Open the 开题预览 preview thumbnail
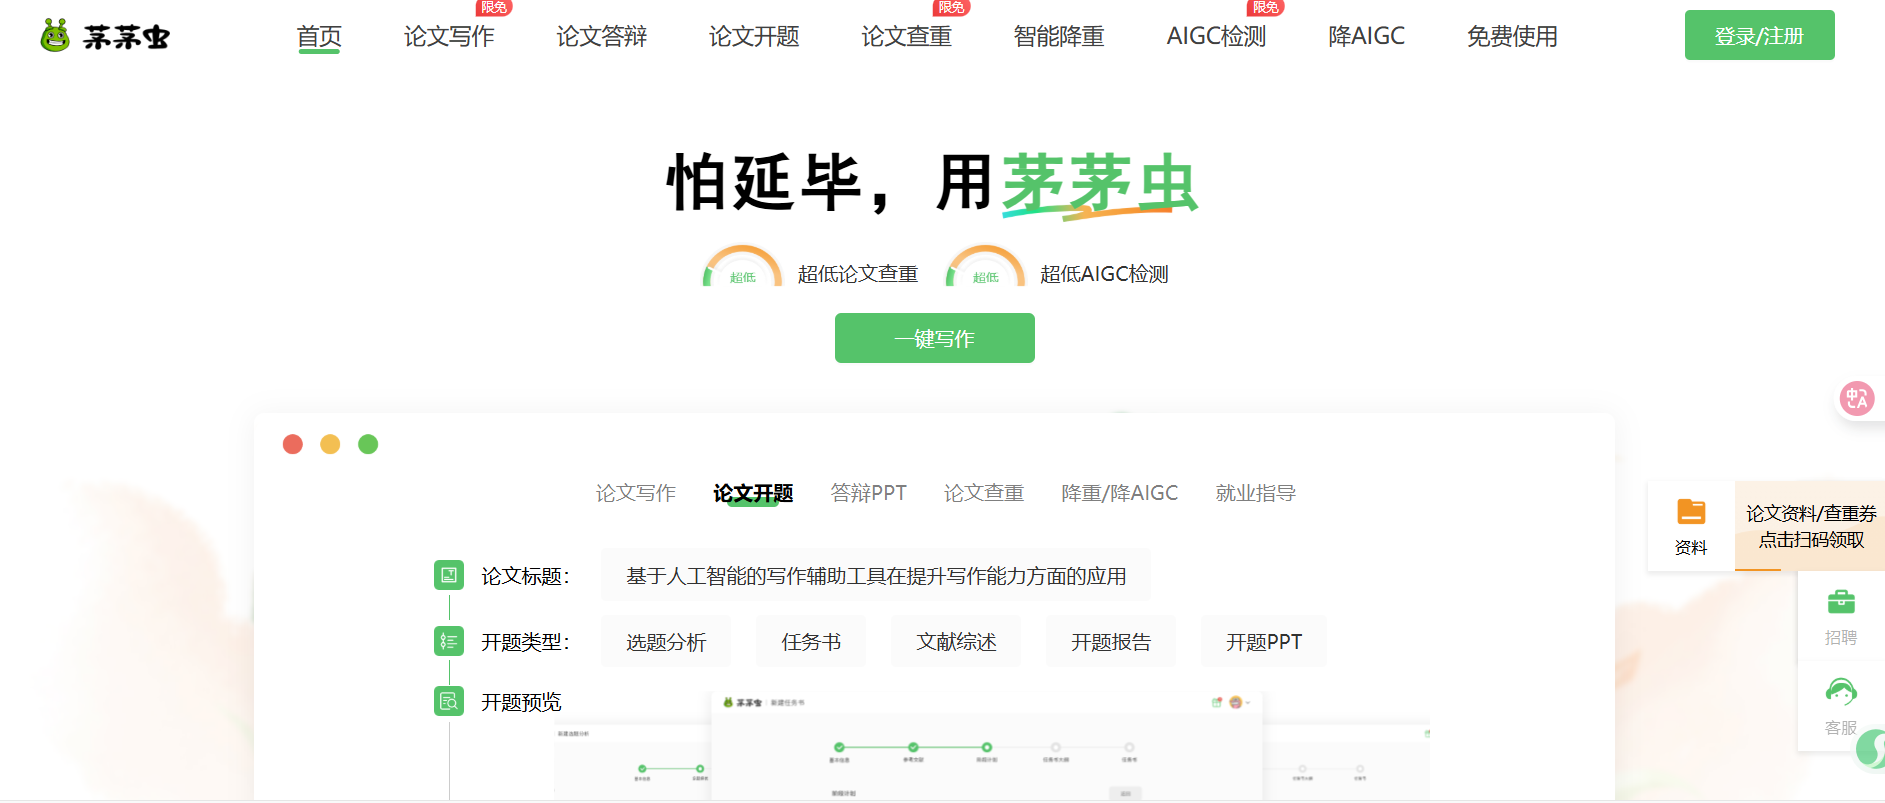 pos(986,745)
